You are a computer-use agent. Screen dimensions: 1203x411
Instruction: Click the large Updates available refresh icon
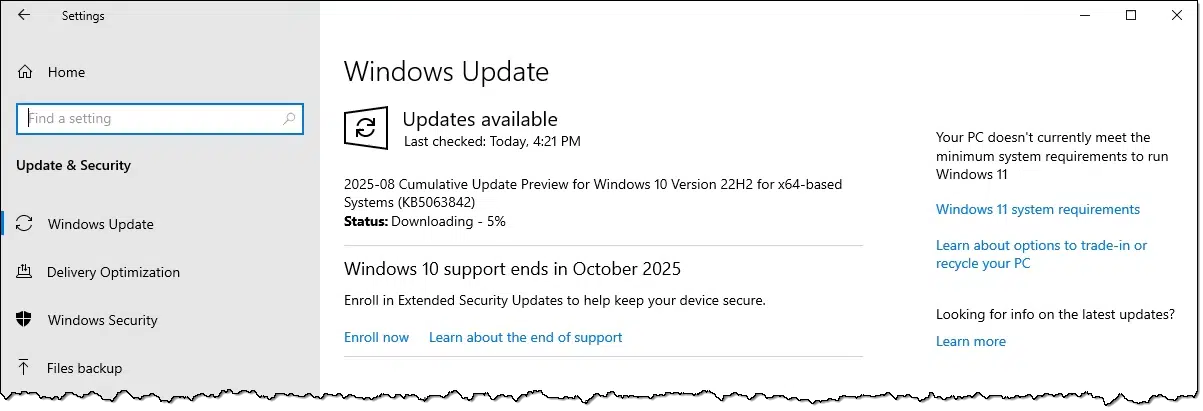(x=366, y=128)
